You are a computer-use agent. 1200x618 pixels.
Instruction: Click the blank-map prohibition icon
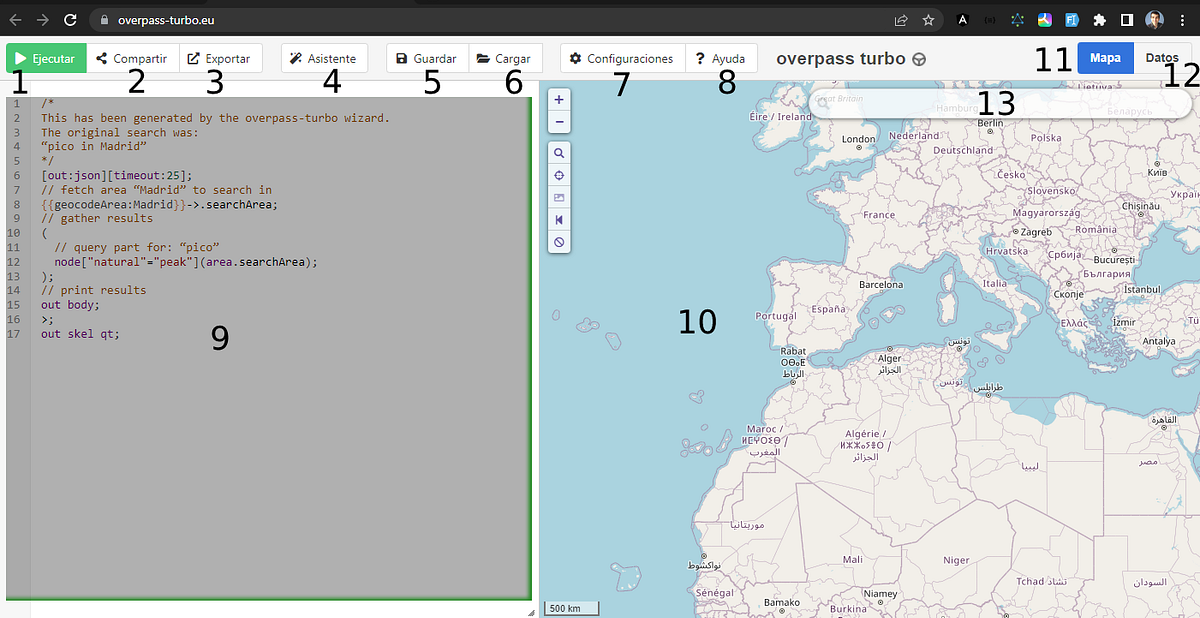point(558,242)
